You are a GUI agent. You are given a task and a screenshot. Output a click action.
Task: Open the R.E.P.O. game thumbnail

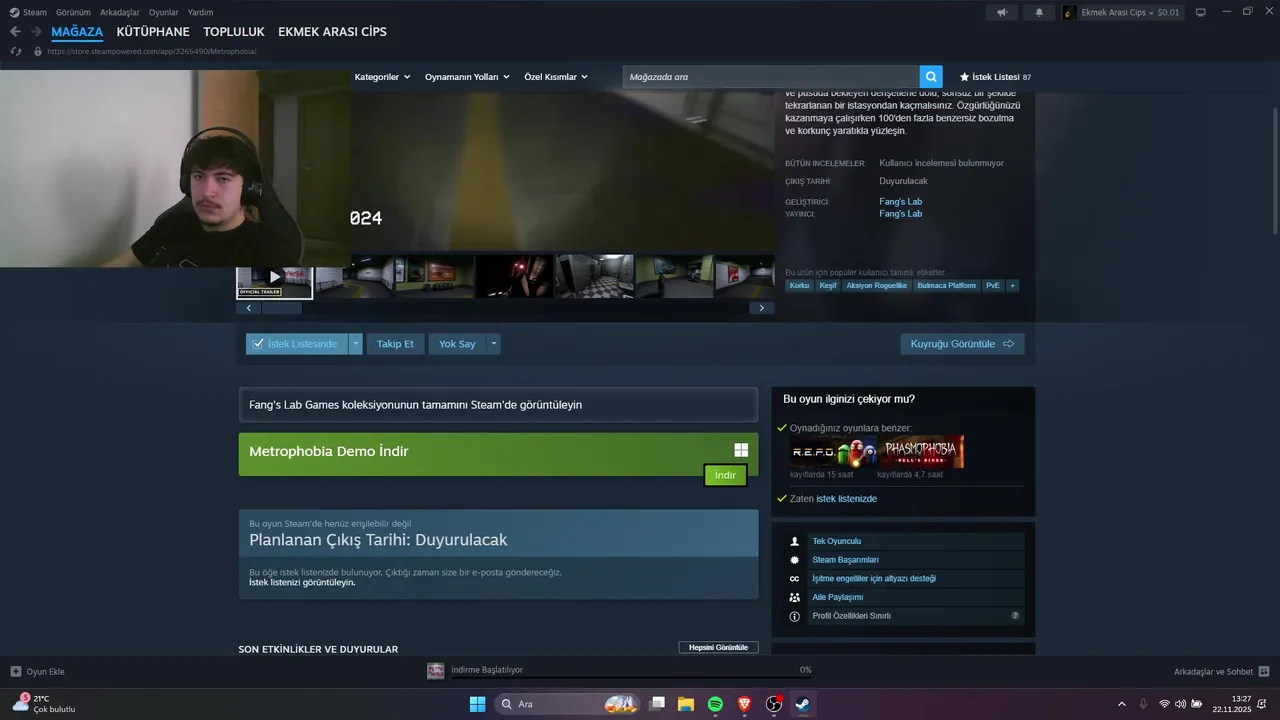(832, 452)
